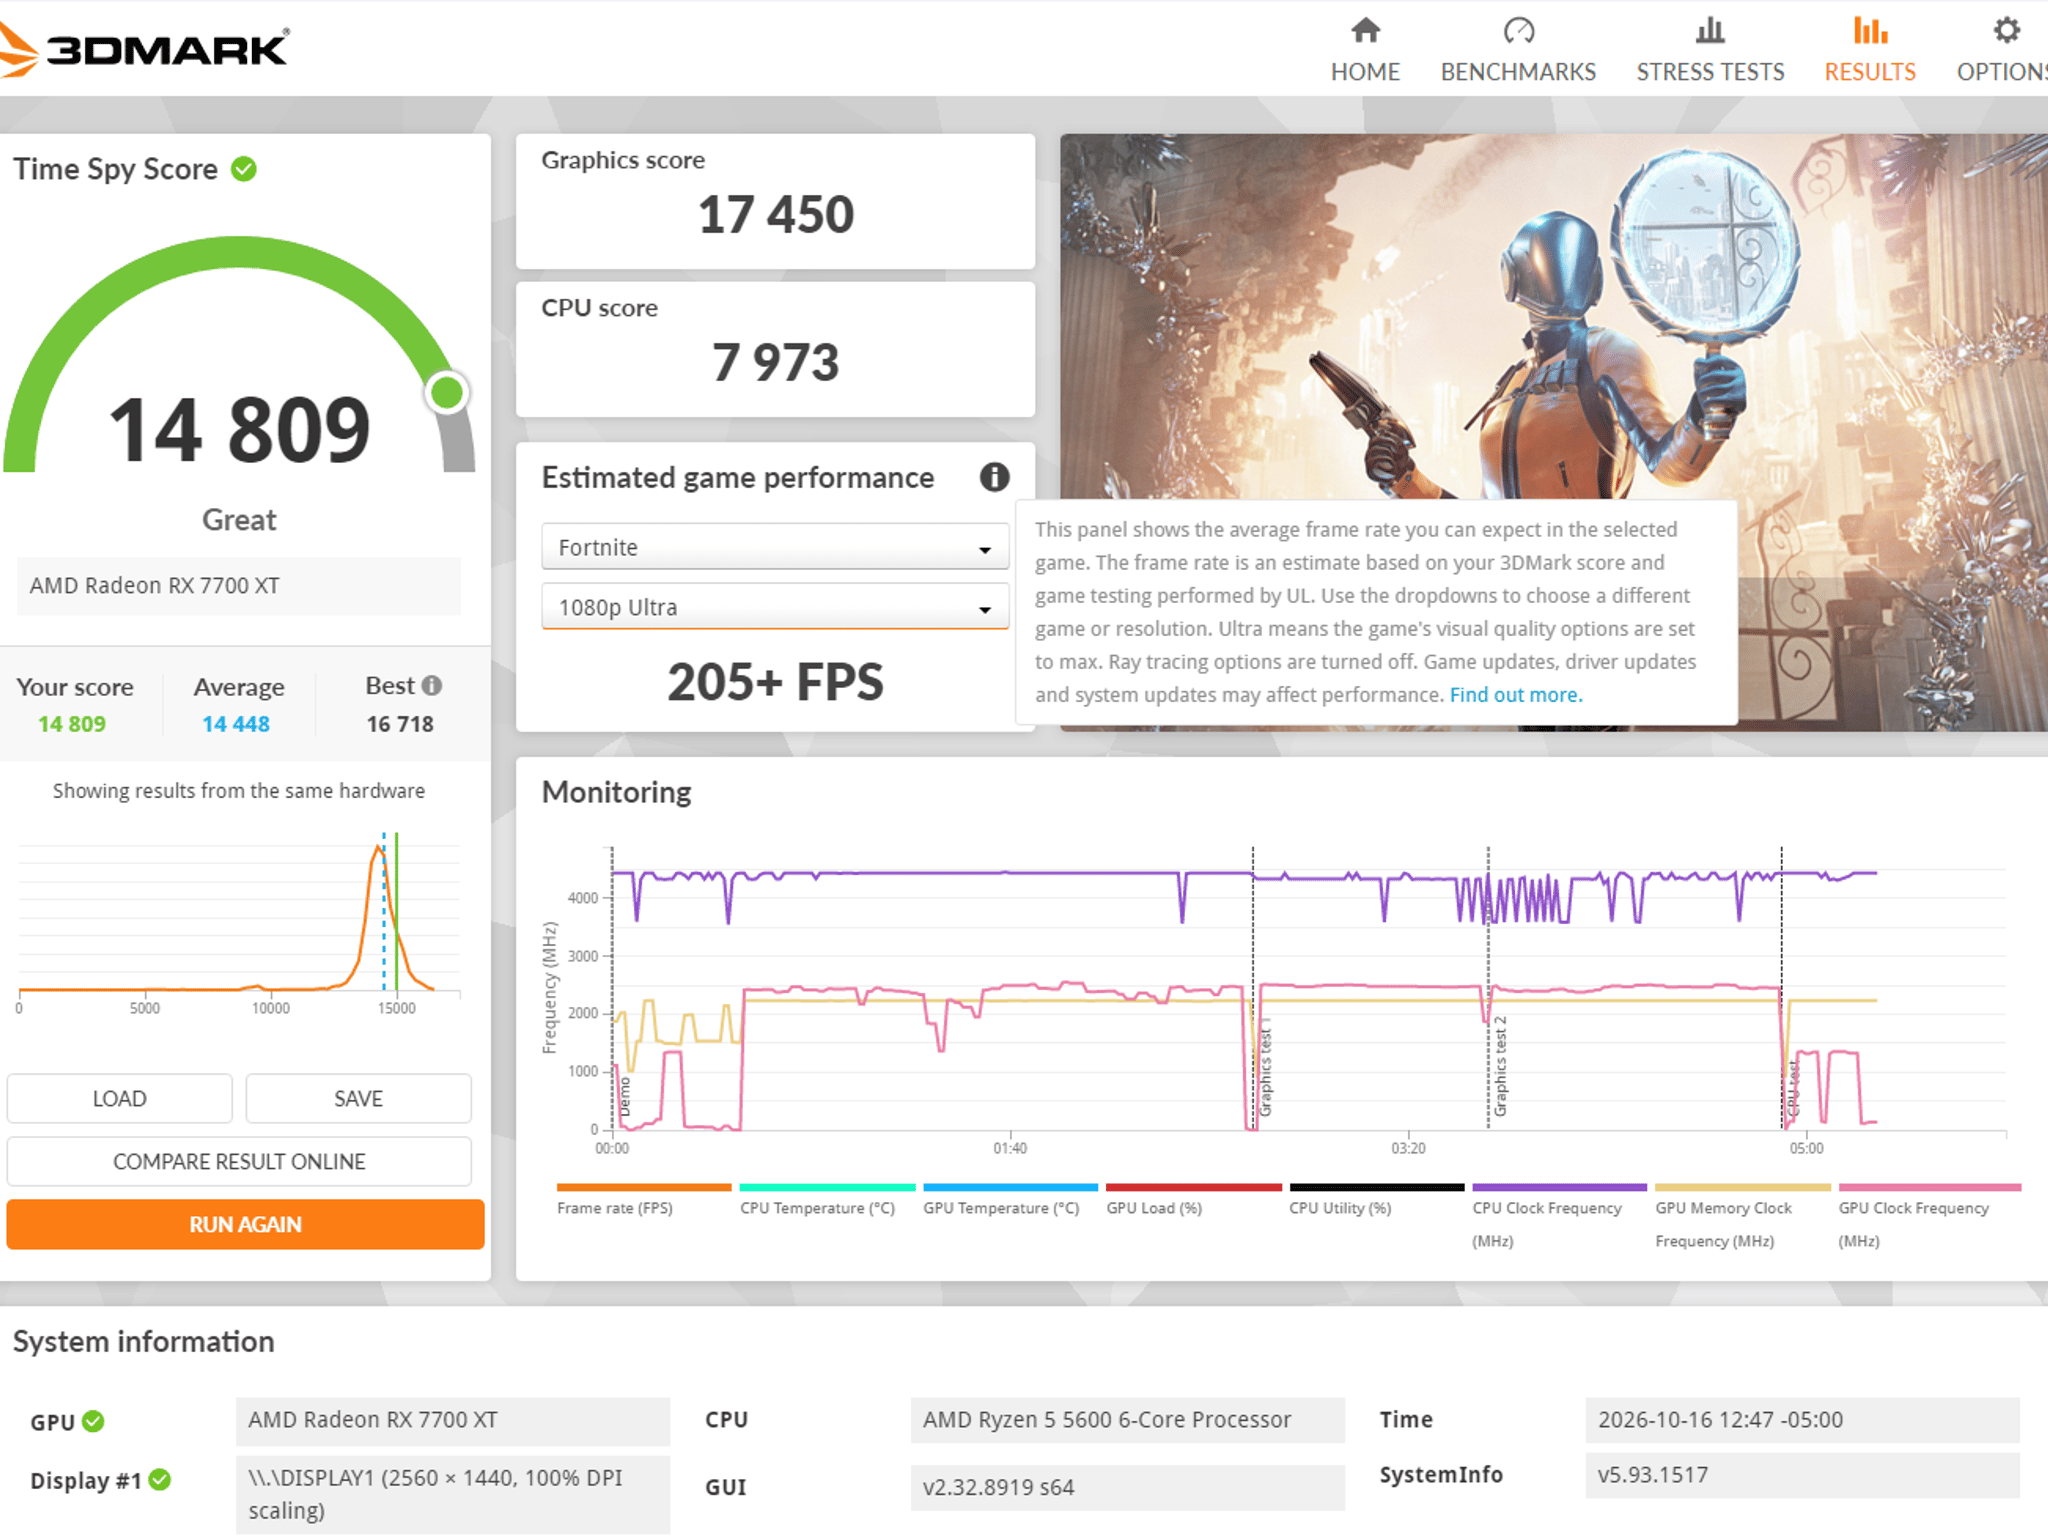Viewport: 2048px width, 1536px height.
Task: Click the SAVE button
Action: (358, 1098)
